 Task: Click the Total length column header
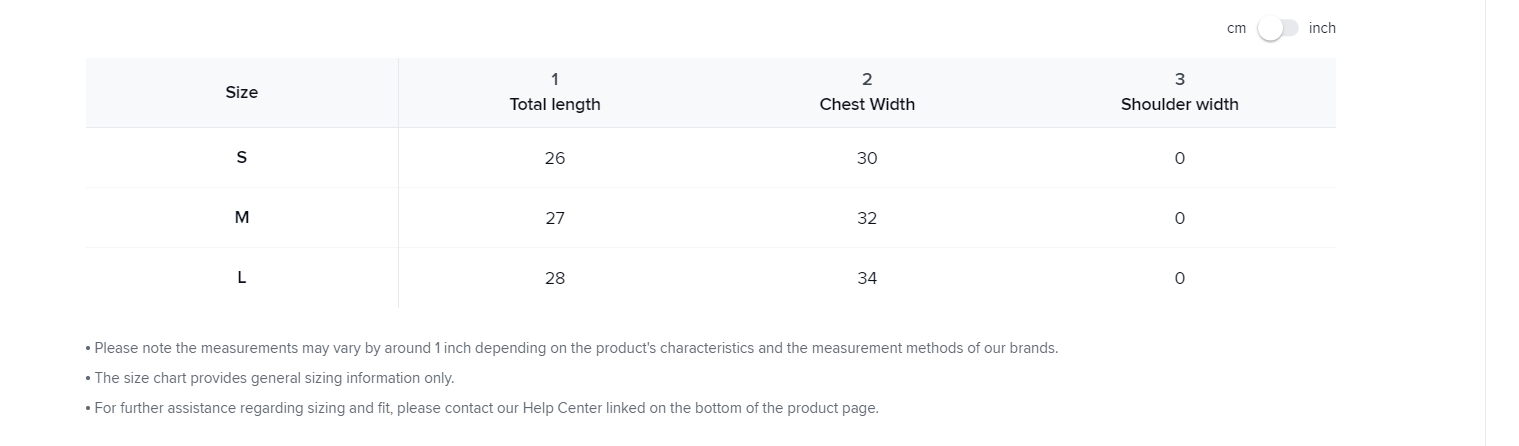(x=555, y=104)
